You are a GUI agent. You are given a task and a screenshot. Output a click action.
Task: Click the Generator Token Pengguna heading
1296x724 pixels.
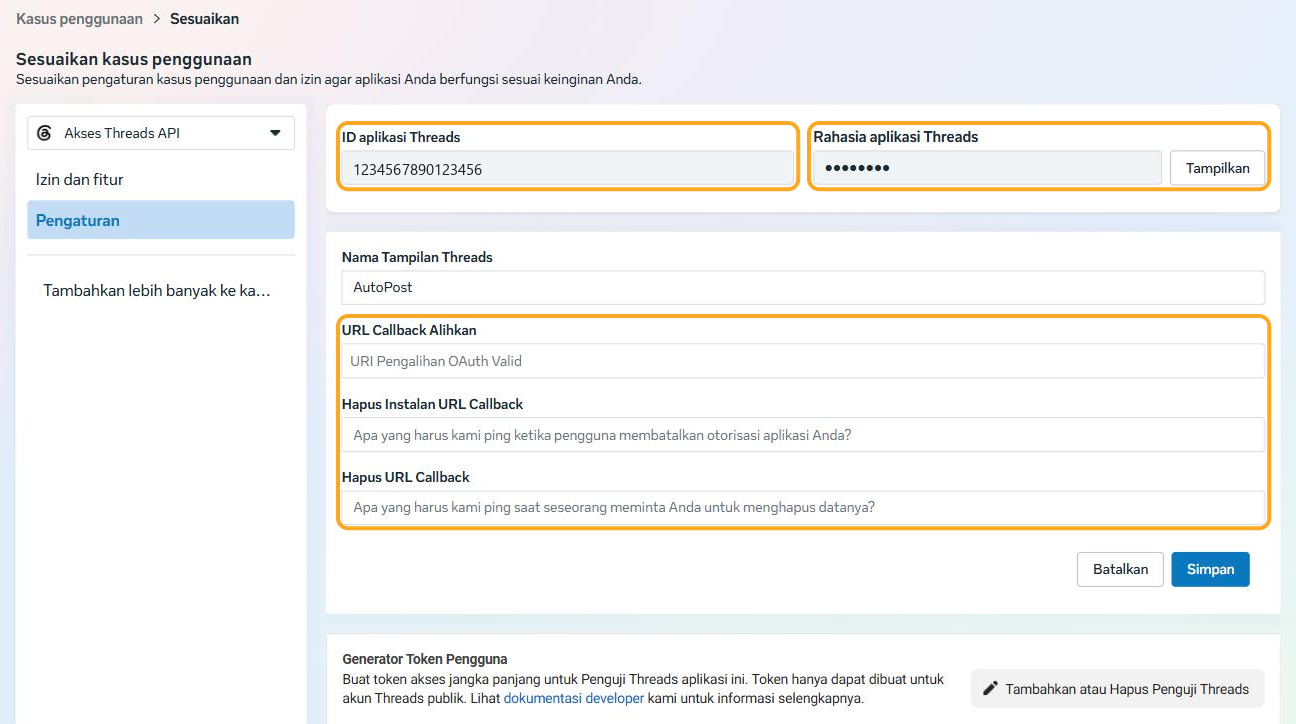[x=425, y=659]
